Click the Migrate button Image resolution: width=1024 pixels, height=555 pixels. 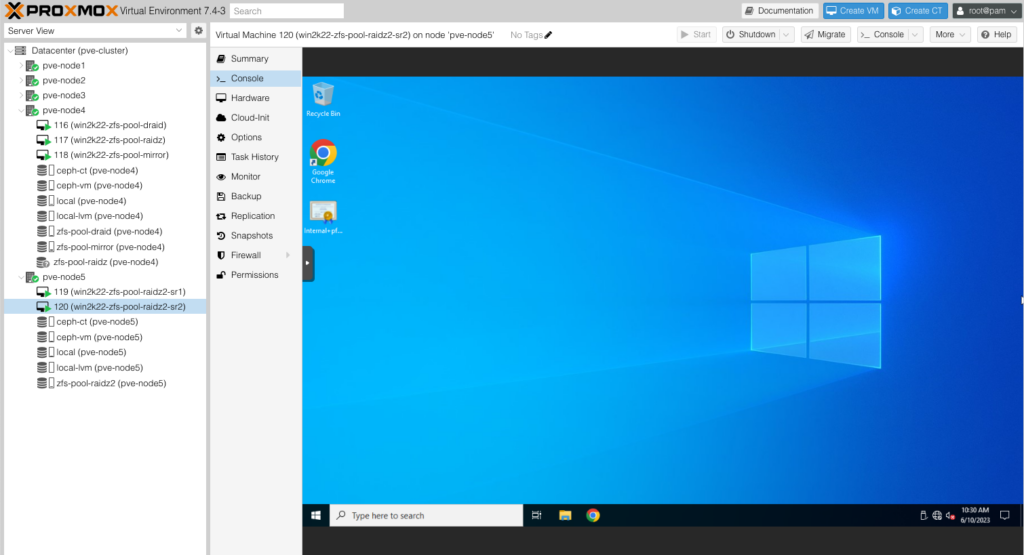tap(825, 35)
